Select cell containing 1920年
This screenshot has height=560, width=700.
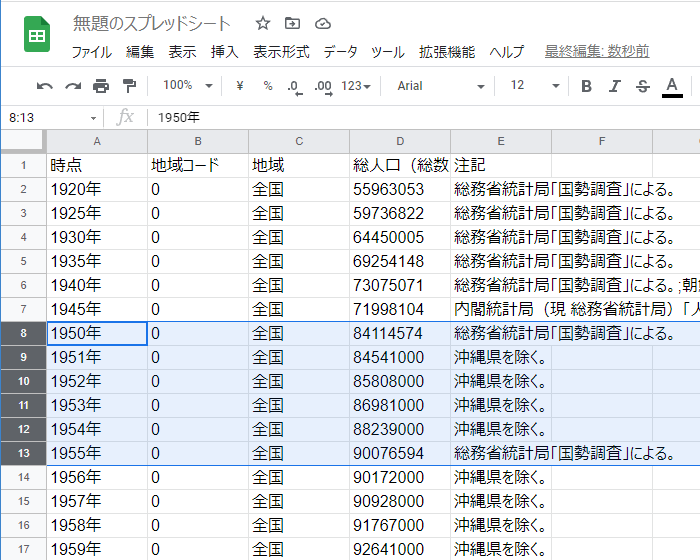pos(97,189)
